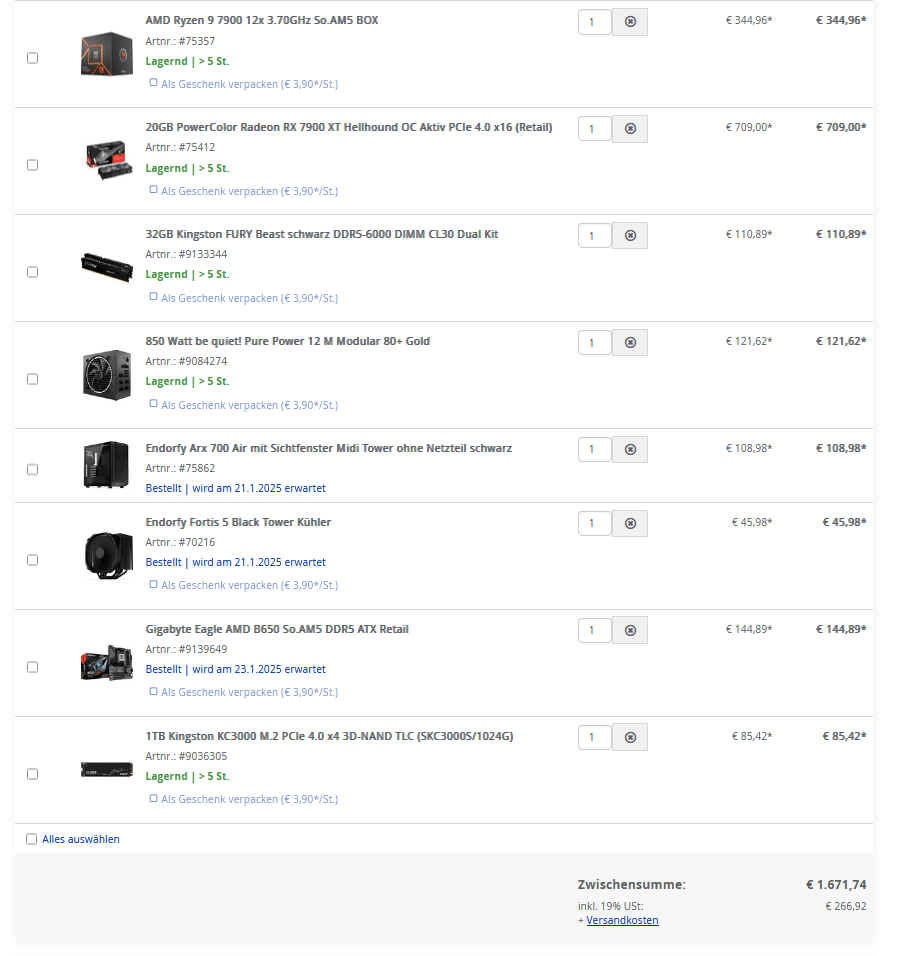Click the quantity field for Kingston FURY Beast RAM
899x956 pixels.
(x=594, y=236)
